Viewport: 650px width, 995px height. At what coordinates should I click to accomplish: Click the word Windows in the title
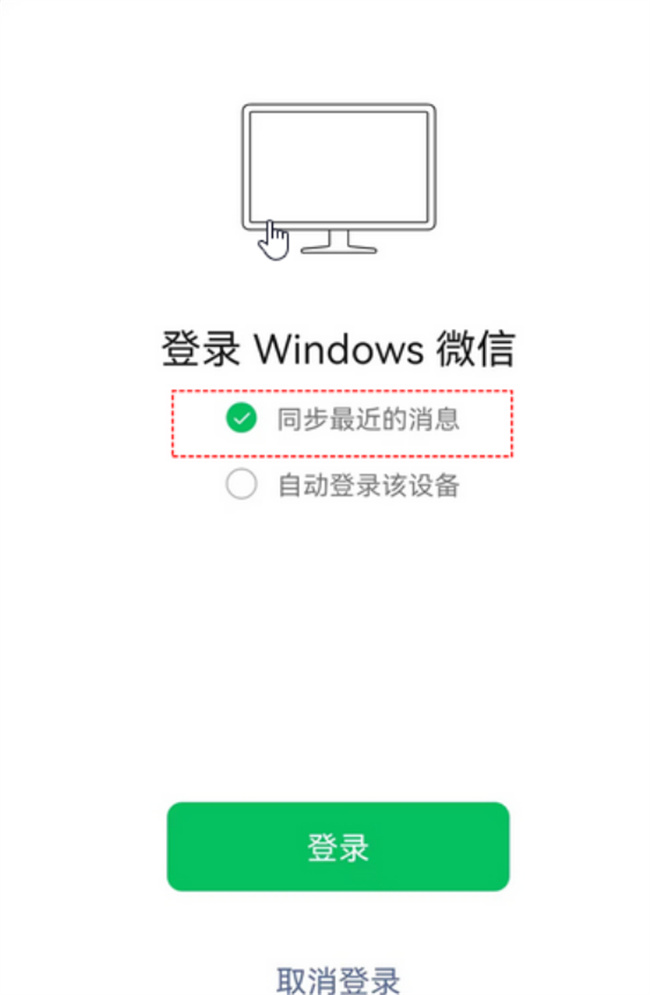(339, 348)
